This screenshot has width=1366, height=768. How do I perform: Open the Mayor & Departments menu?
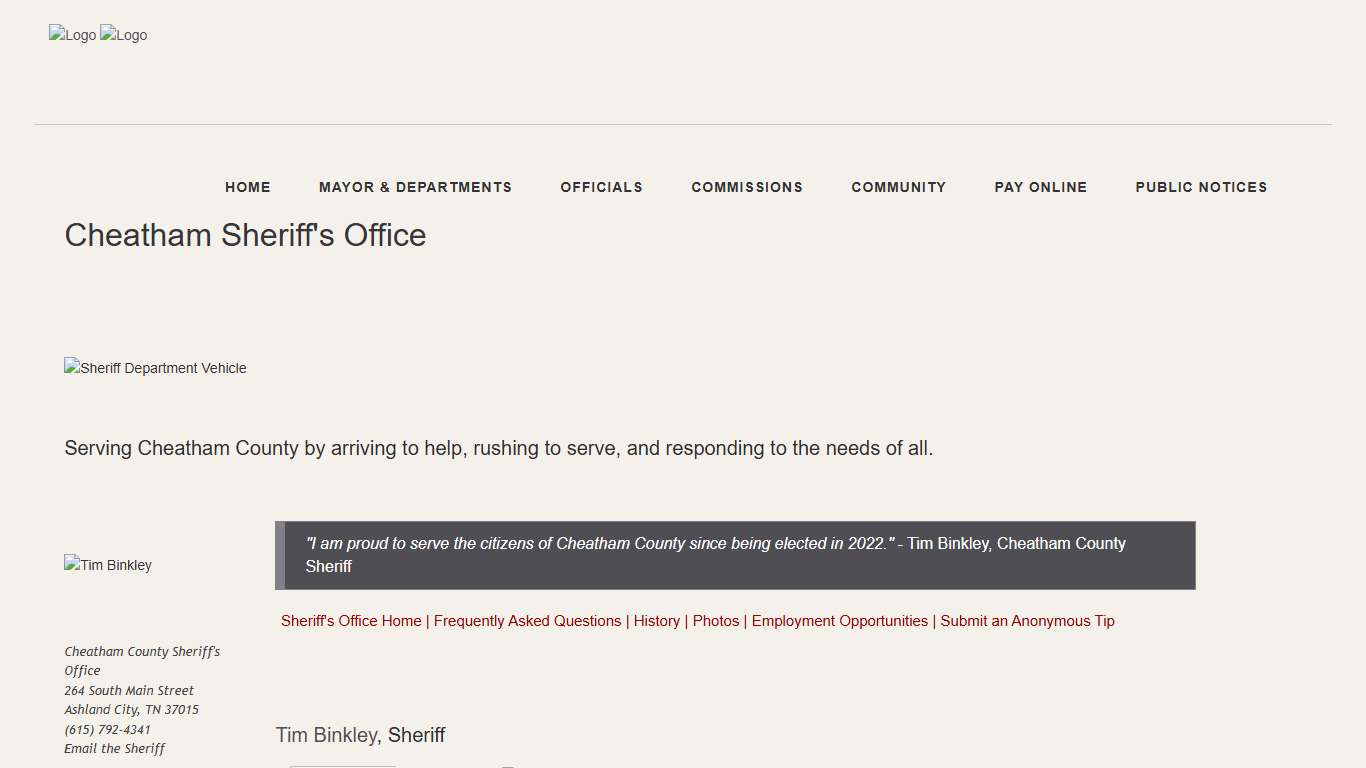pyautogui.click(x=415, y=187)
